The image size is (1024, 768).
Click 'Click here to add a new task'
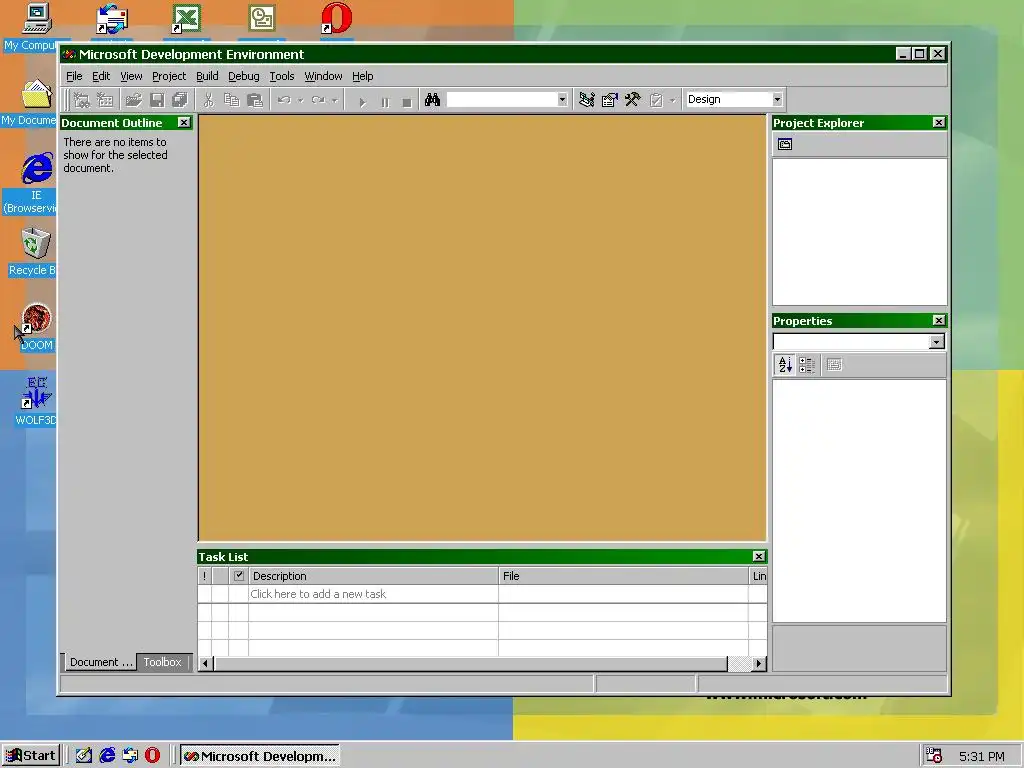(318, 594)
